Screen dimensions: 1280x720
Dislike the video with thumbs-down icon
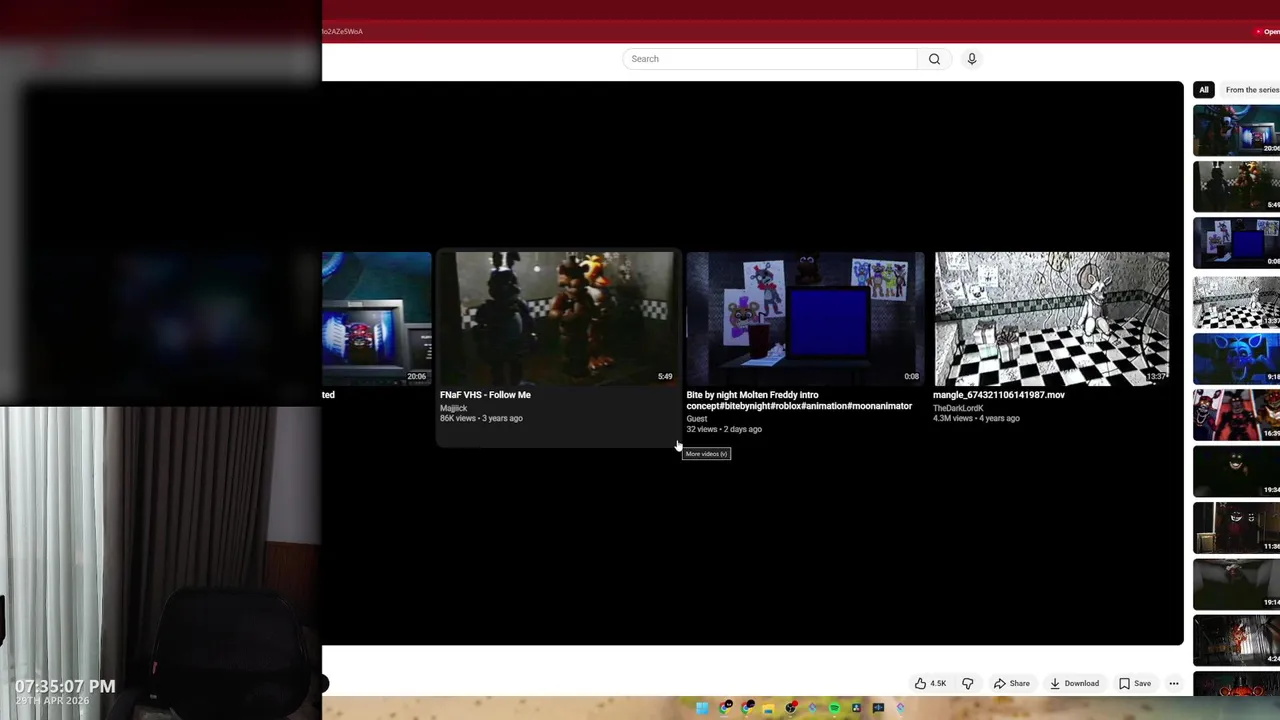967,684
